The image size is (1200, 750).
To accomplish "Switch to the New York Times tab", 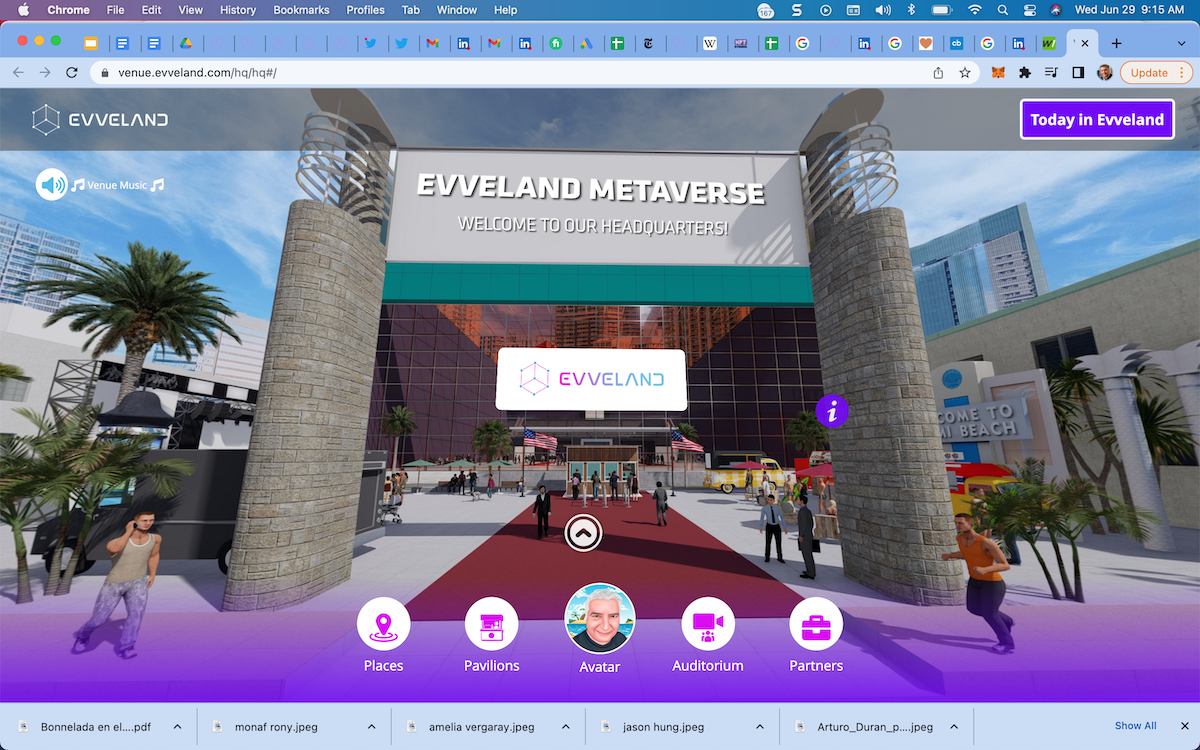I will click(648, 43).
